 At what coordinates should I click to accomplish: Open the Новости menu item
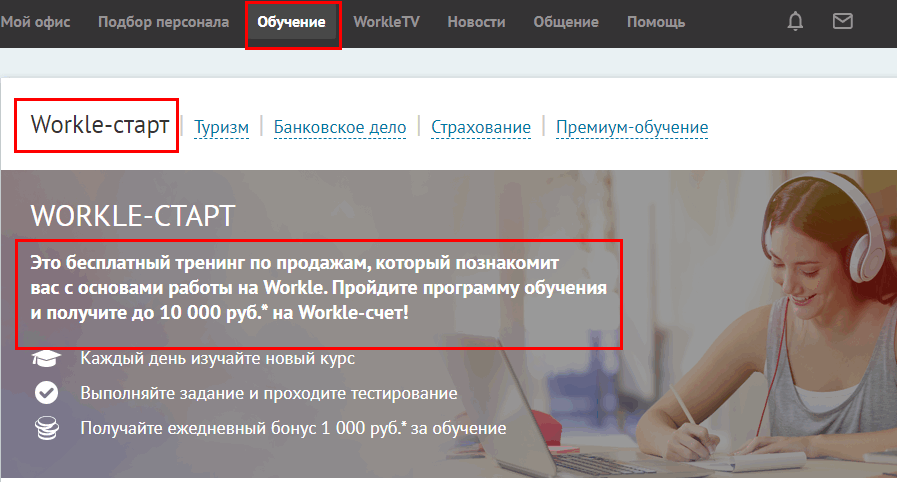point(477,22)
